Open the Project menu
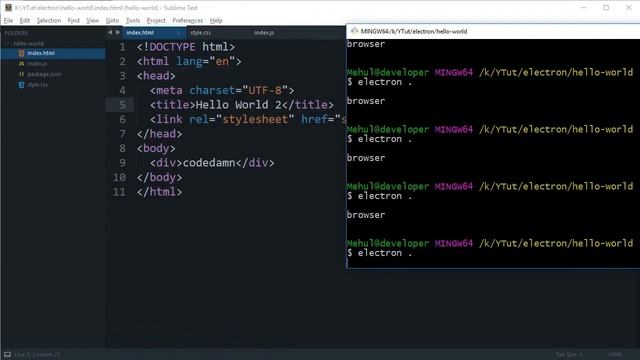This screenshot has height=360, width=640. (156, 20)
